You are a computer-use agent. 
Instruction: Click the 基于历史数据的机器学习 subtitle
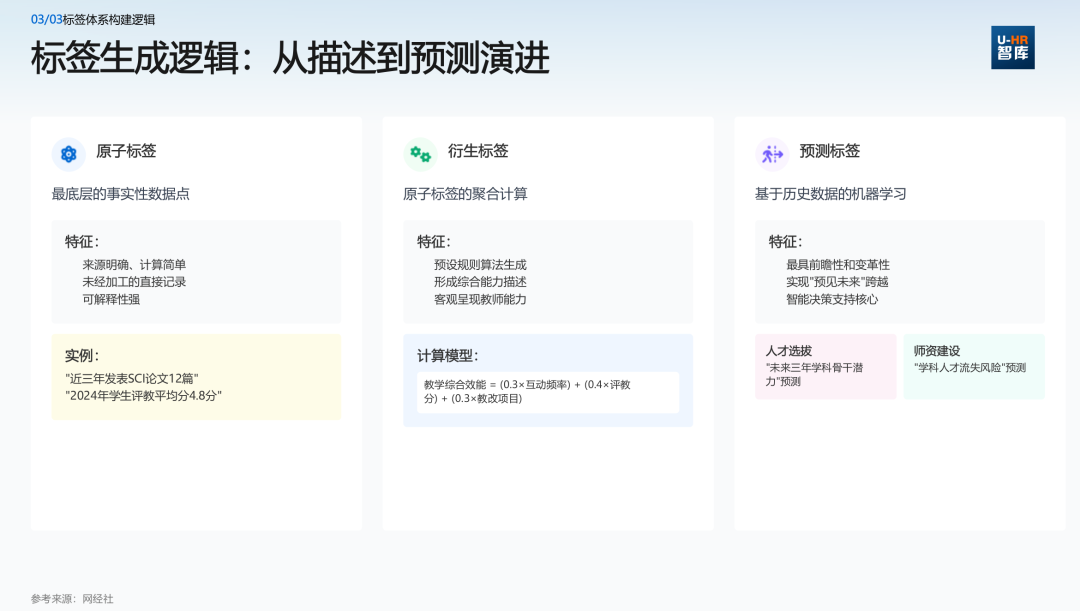[x=830, y=194]
